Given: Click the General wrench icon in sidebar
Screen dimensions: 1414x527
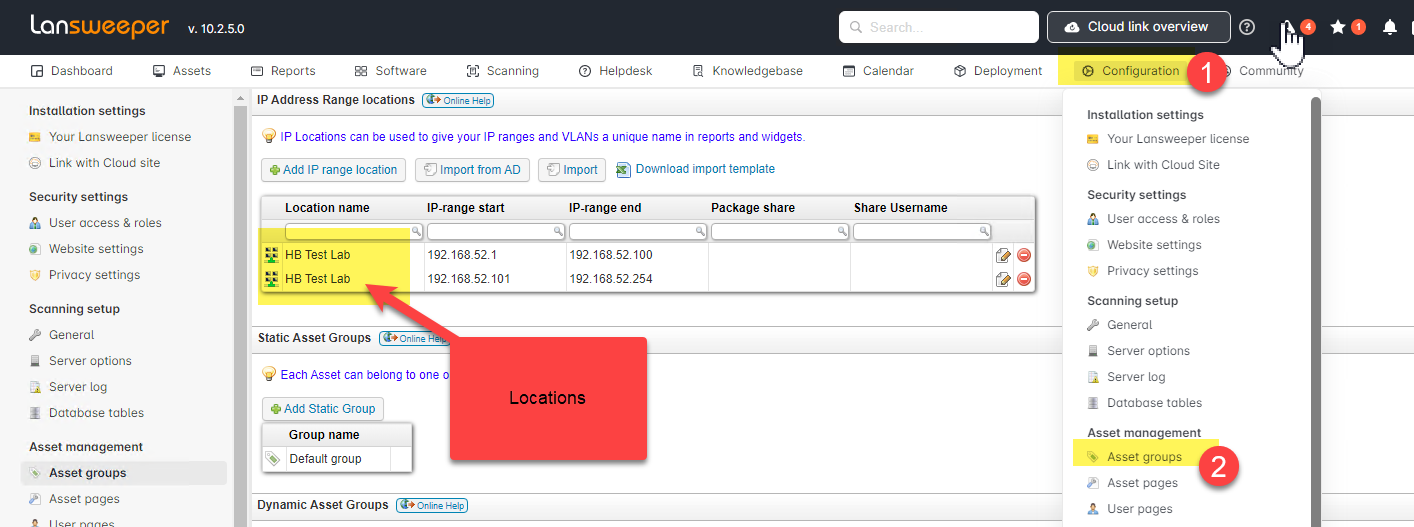Looking at the screenshot, I should tap(35, 335).
